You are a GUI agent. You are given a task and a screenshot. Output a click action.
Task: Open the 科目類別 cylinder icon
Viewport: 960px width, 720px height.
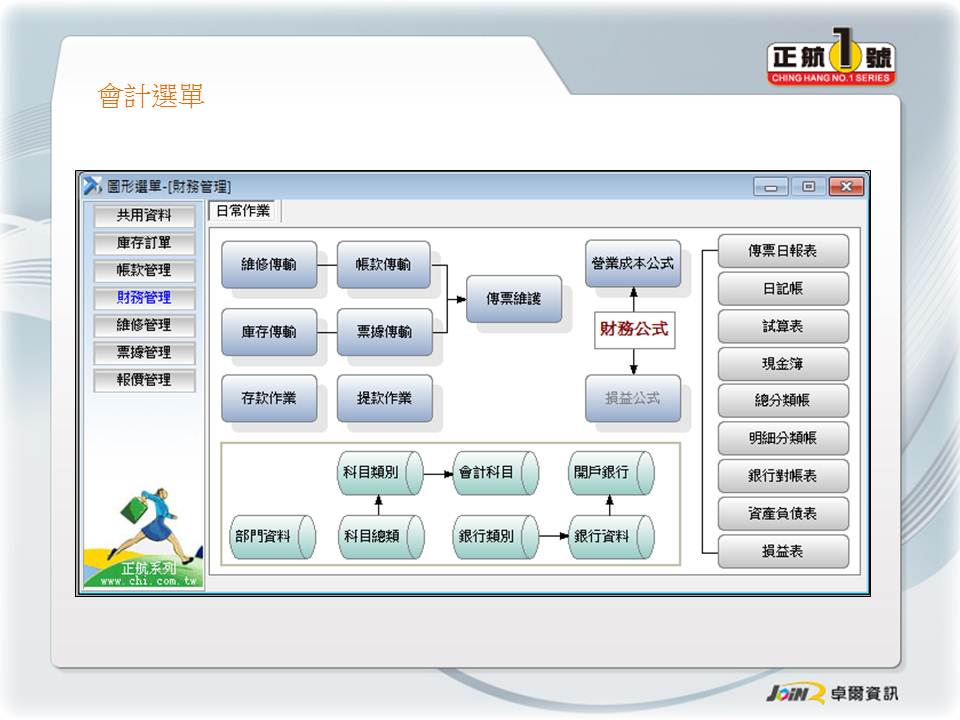tap(378, 473)
